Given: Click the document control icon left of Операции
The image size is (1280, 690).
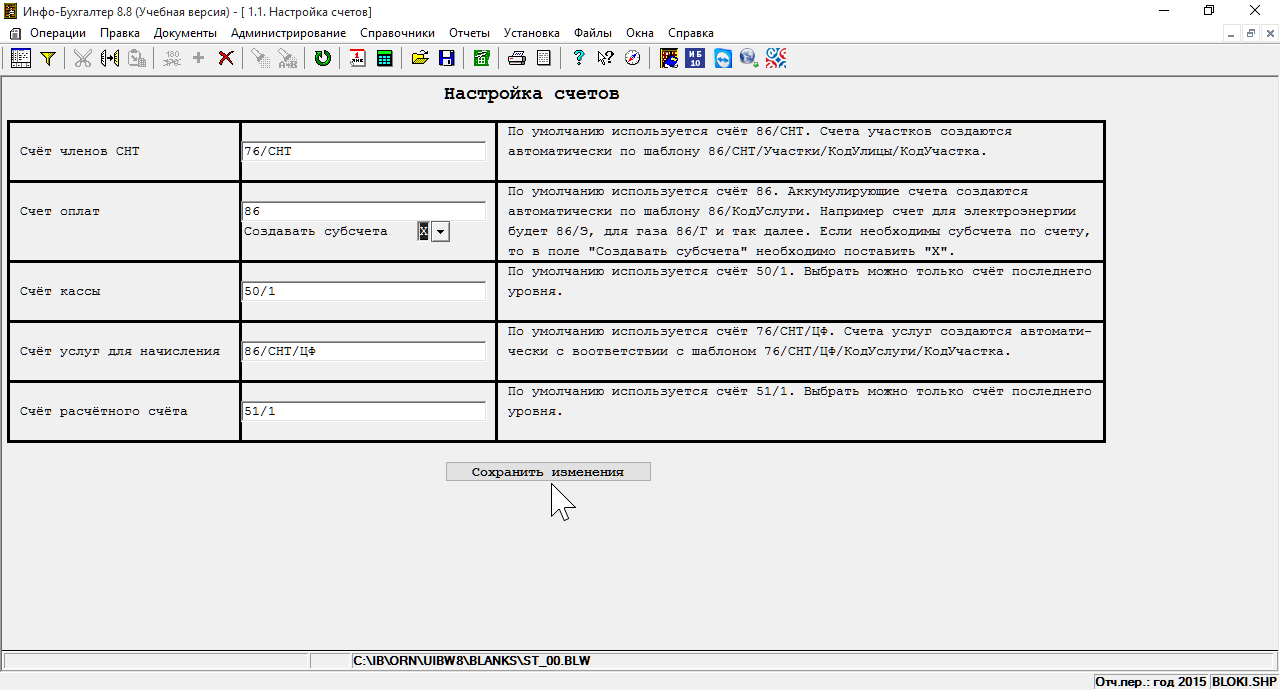Looking at the screenshot, I should tap(15, 33).
